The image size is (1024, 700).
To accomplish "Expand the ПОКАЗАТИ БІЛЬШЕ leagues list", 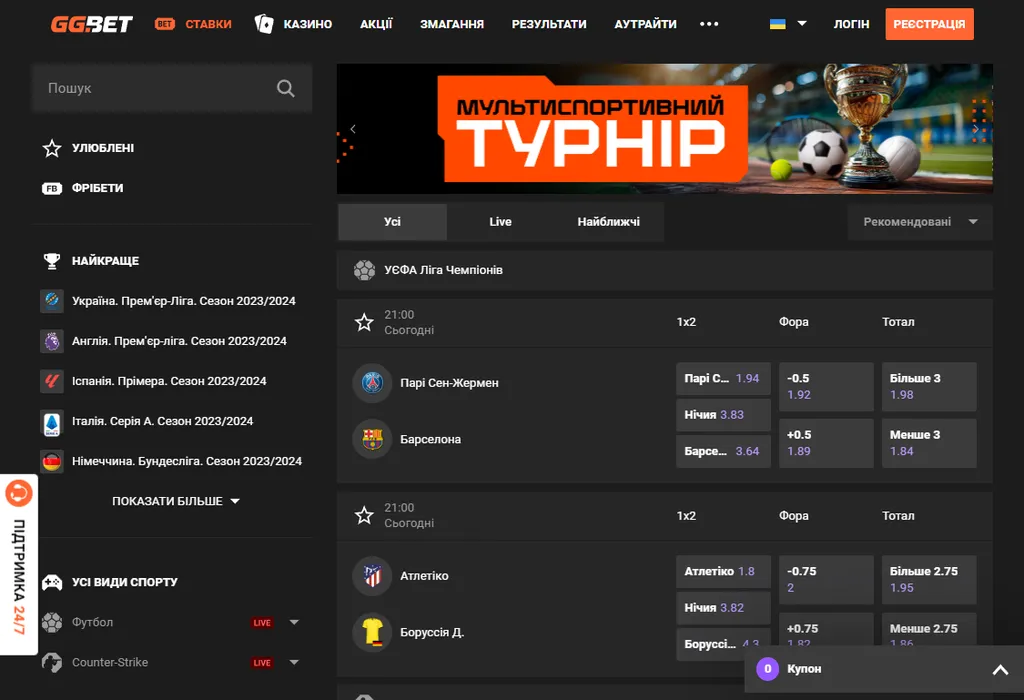I will point(176,501).
